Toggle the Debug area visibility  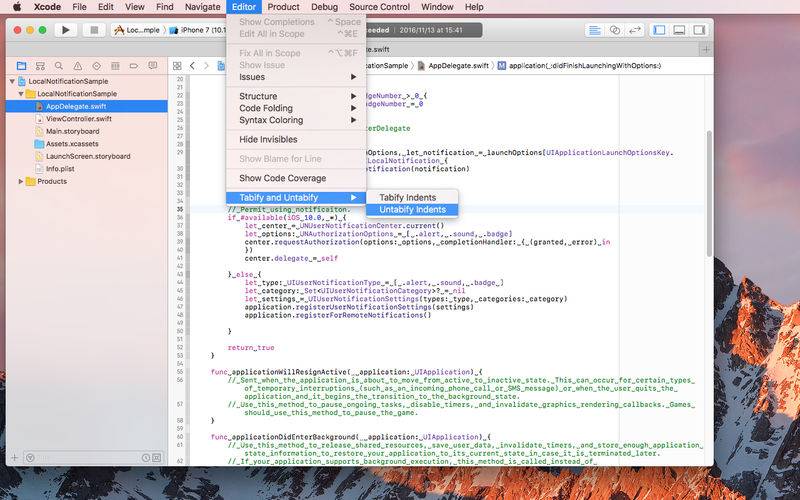tap(679, 30)
